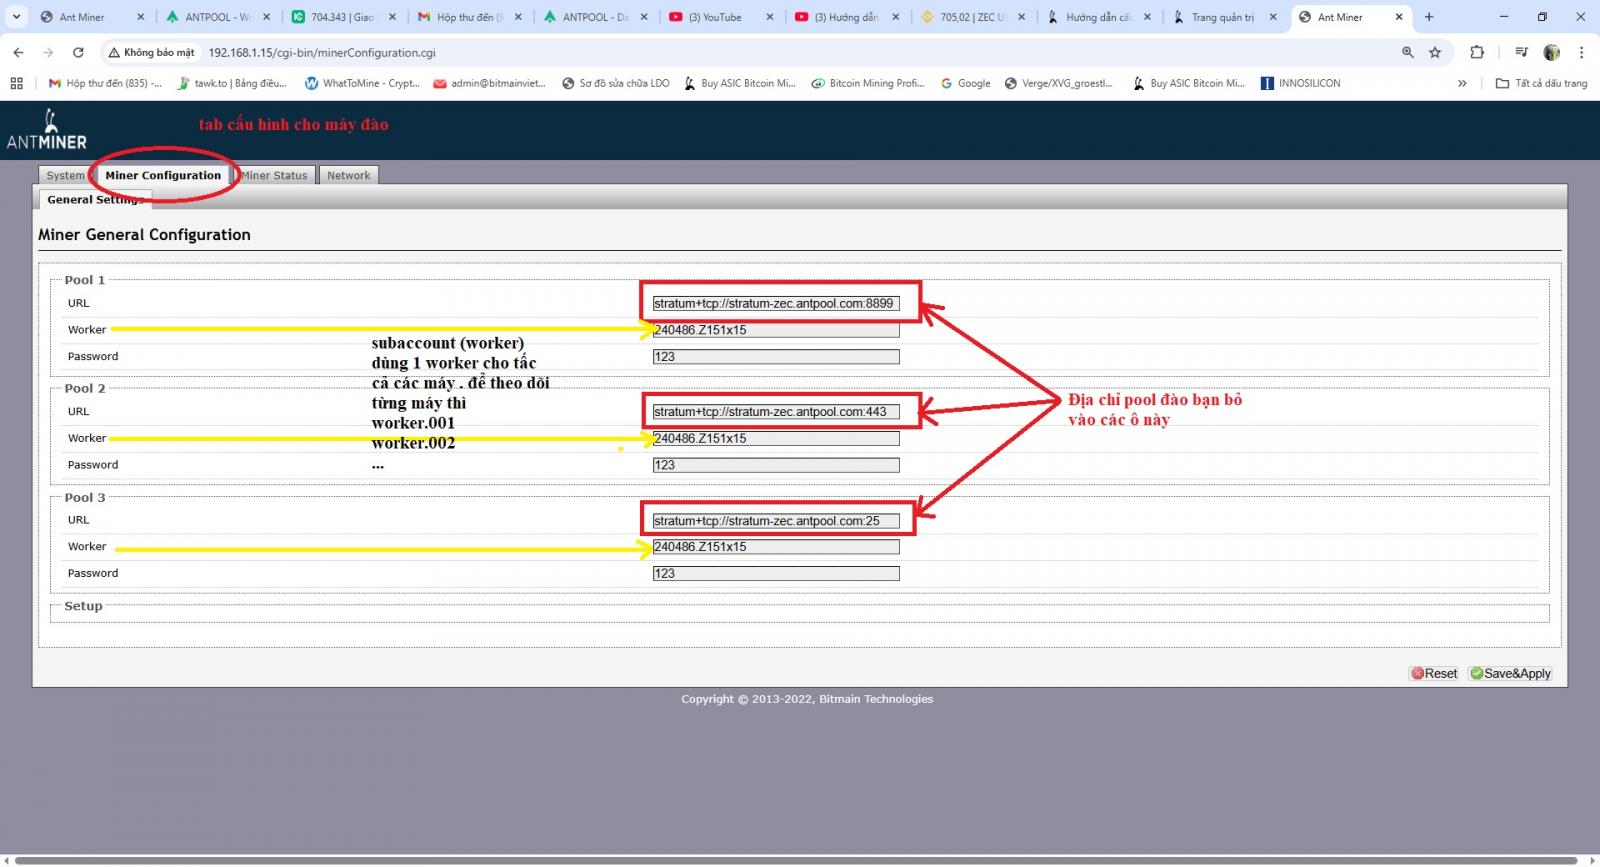
Task: Click the Miner General Configuration heading
Action: (144, 235)
